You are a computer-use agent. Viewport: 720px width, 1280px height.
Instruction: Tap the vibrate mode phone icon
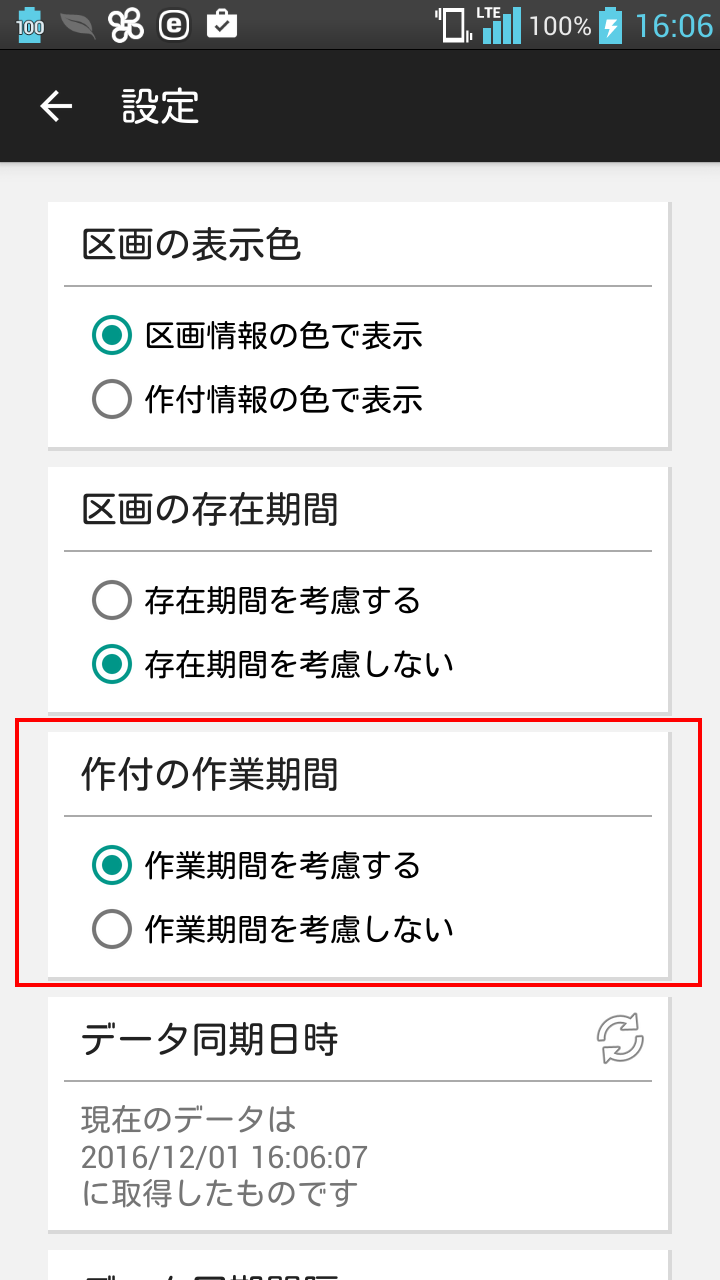tap(453, 25)
